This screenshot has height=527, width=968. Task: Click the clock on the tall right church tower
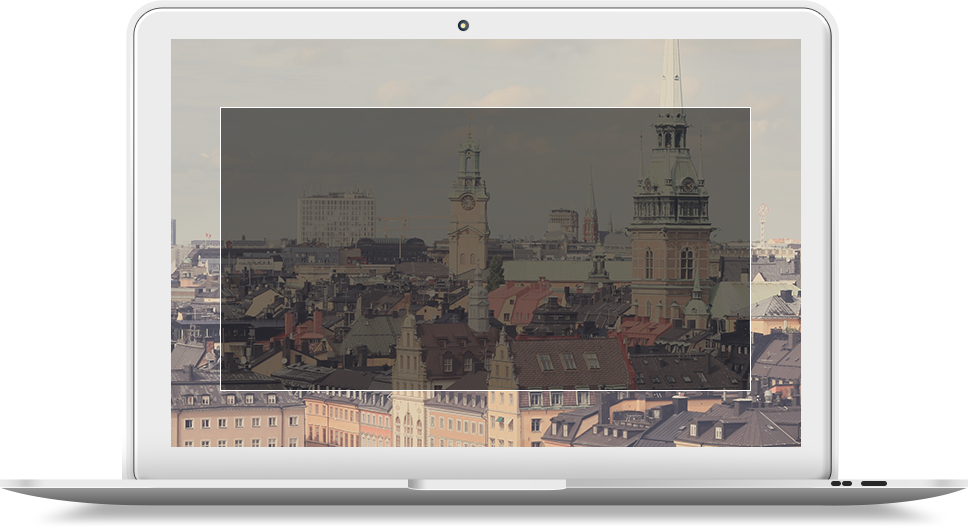point(688,185)
